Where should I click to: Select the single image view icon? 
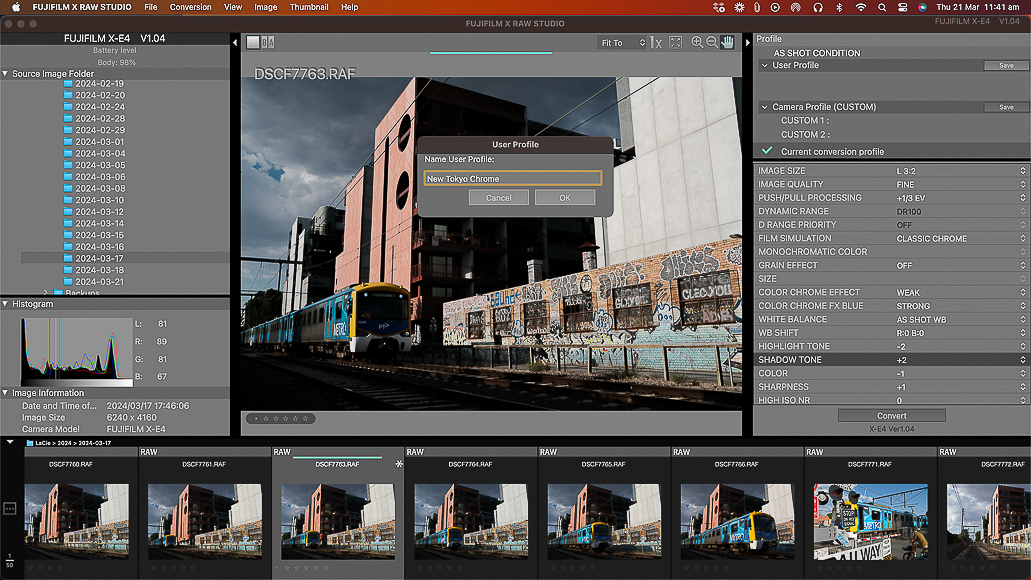(x=252, y=43)
